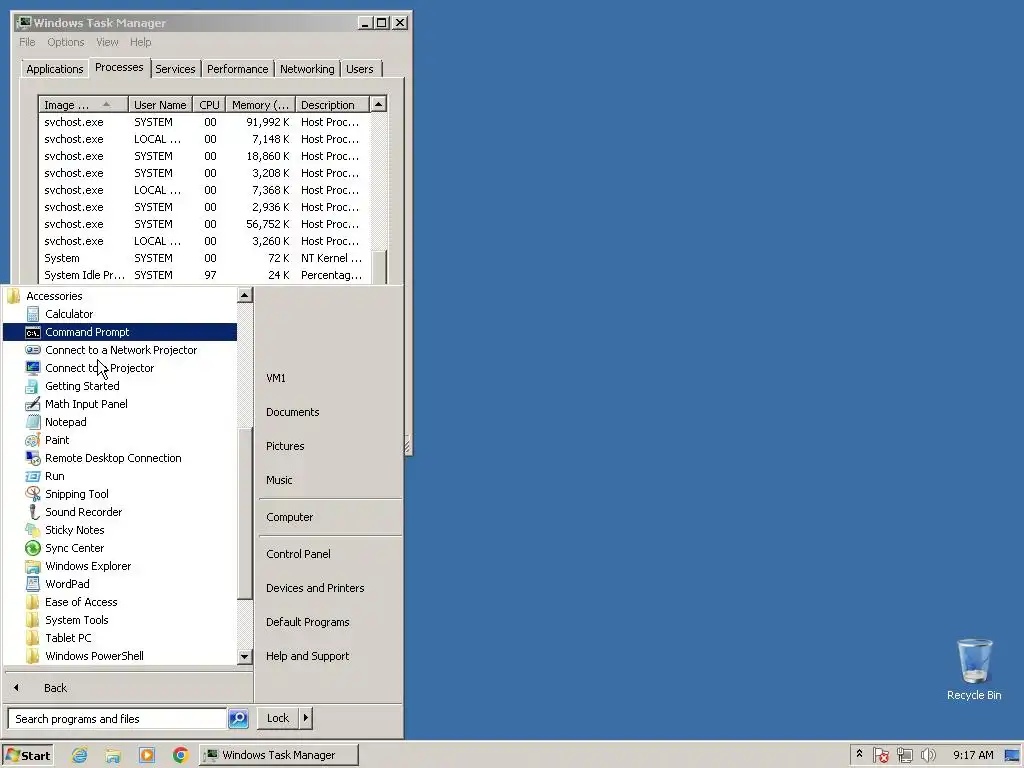This screenshot has width=1024, height=768.
Task: Expand System Tools folder
Action: 76,620
